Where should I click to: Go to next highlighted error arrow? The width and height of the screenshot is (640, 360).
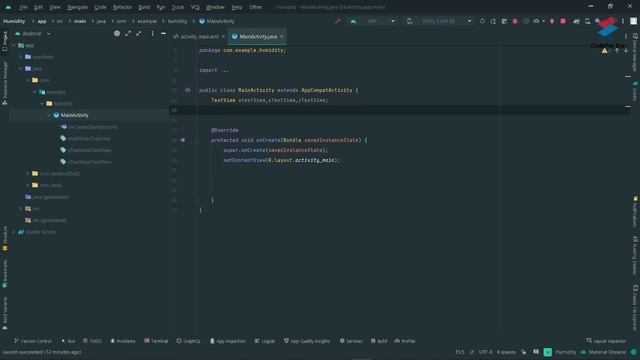626,51
